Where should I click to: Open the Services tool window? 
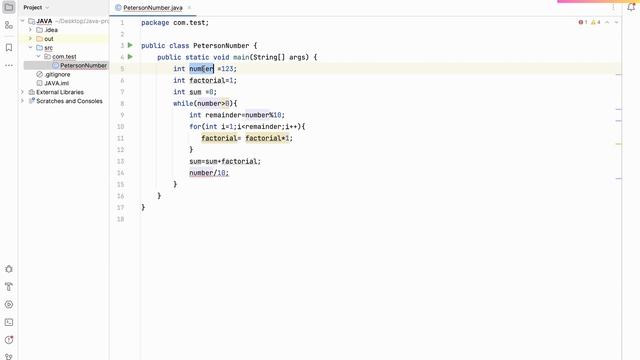[9, 304]
